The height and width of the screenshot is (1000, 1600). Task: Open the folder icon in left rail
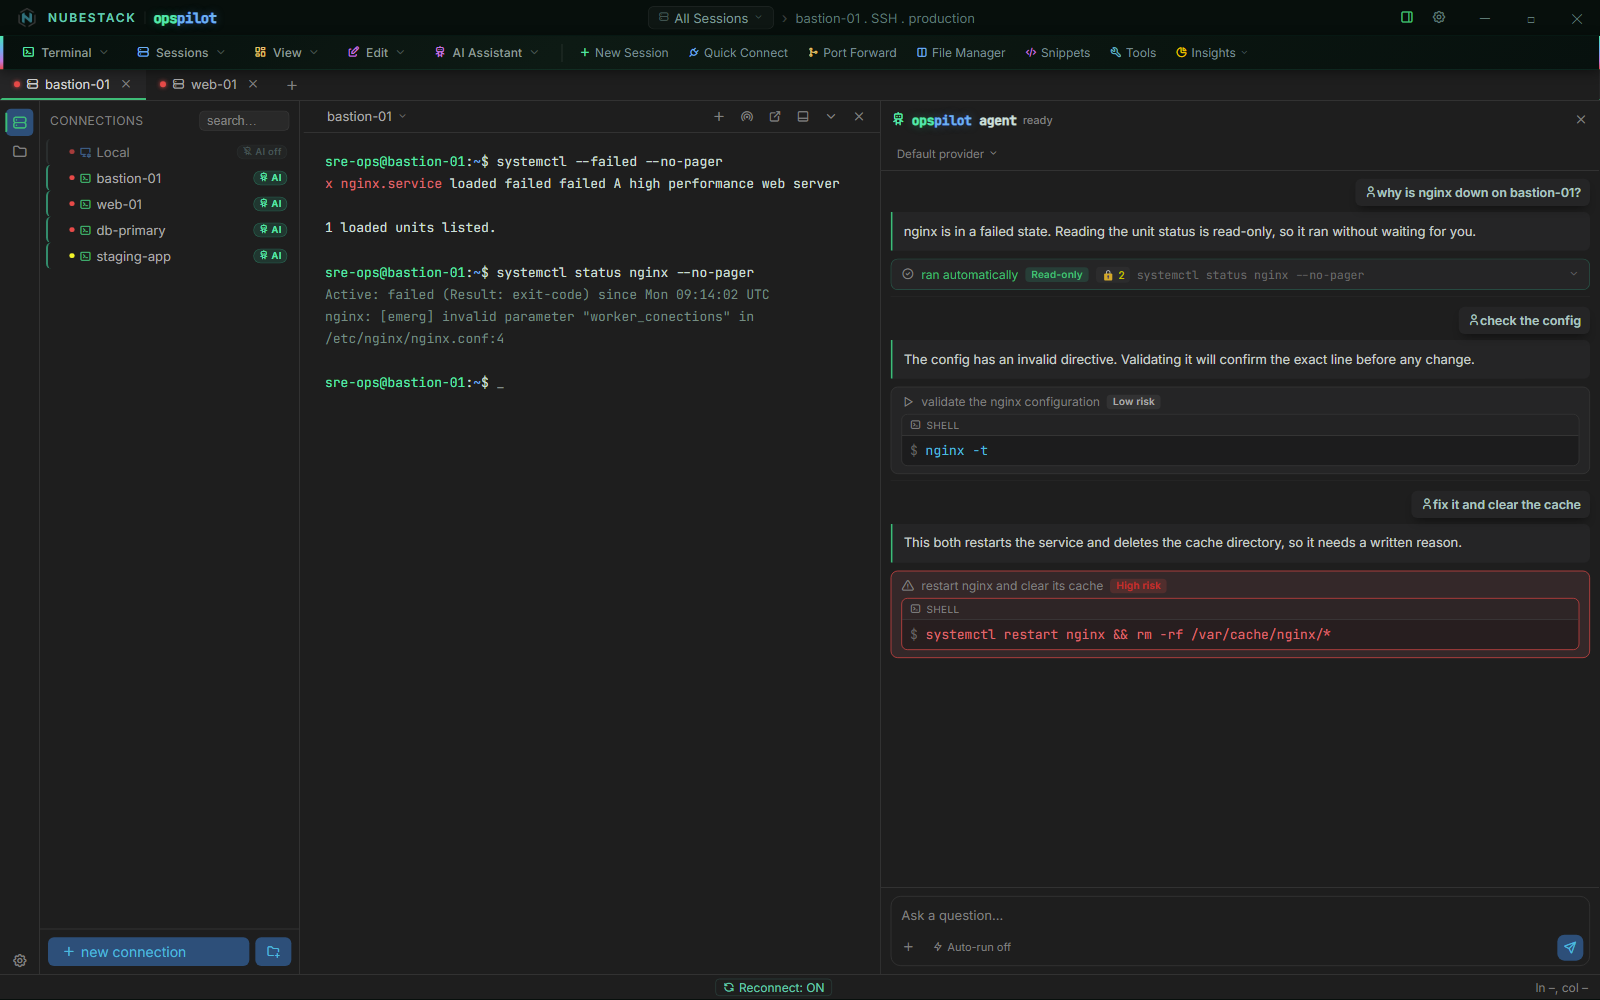(20, 152)
